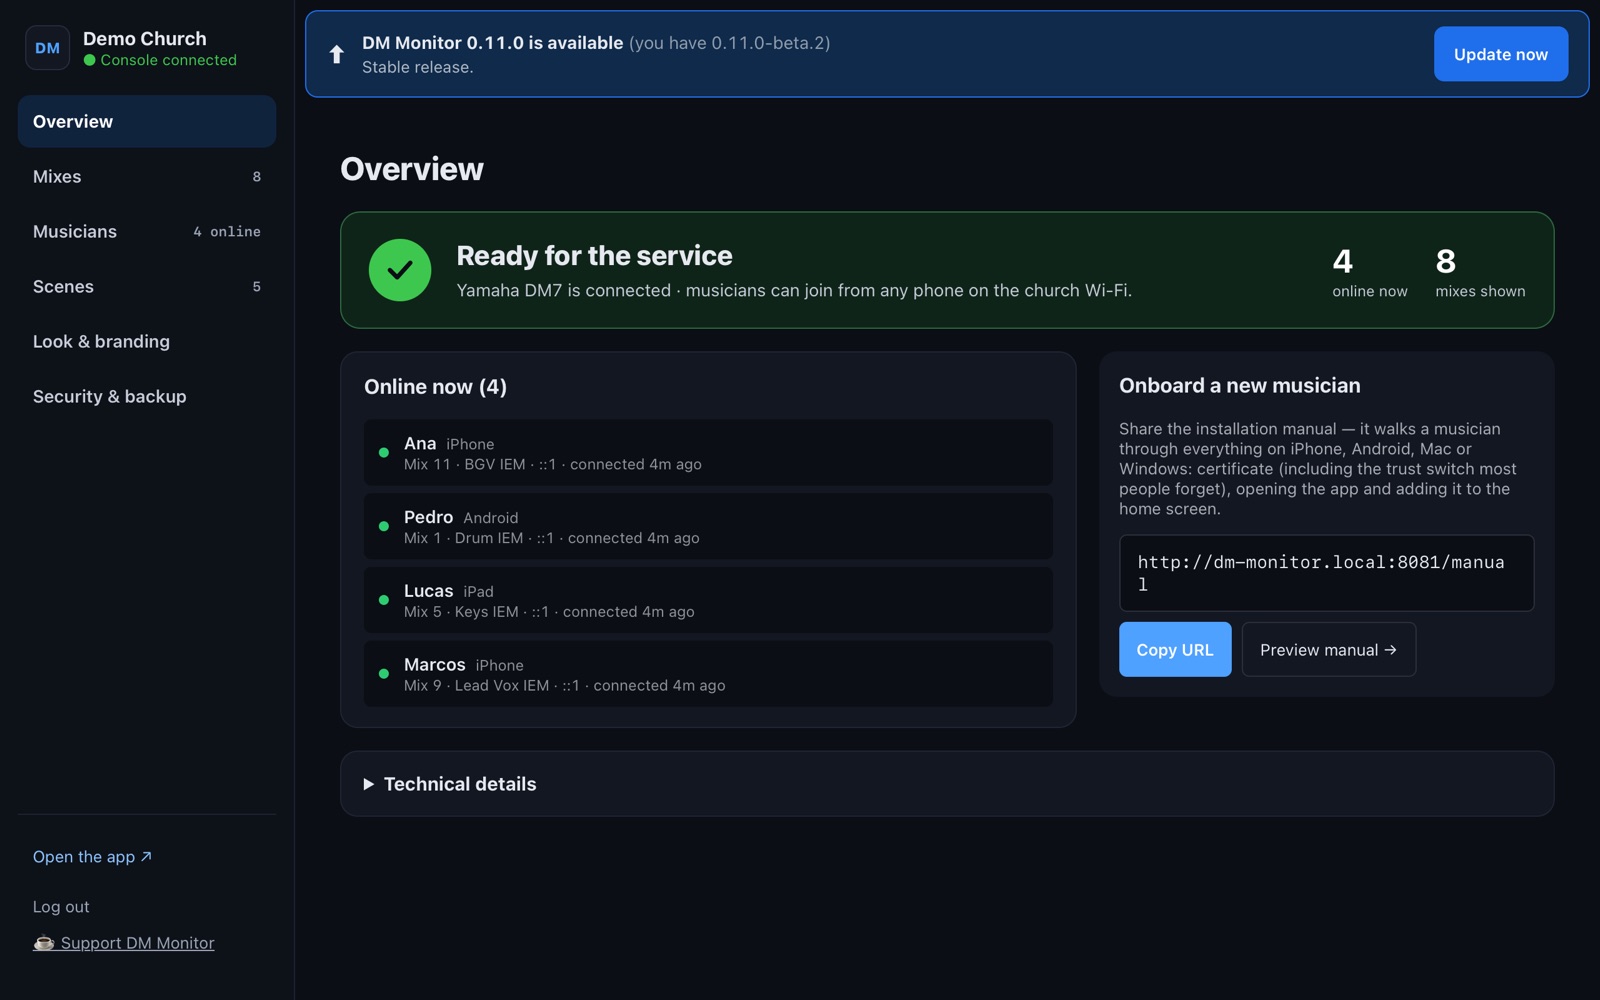Click the upward arrow update icon

pyautogui.click(x=337, y=54)
